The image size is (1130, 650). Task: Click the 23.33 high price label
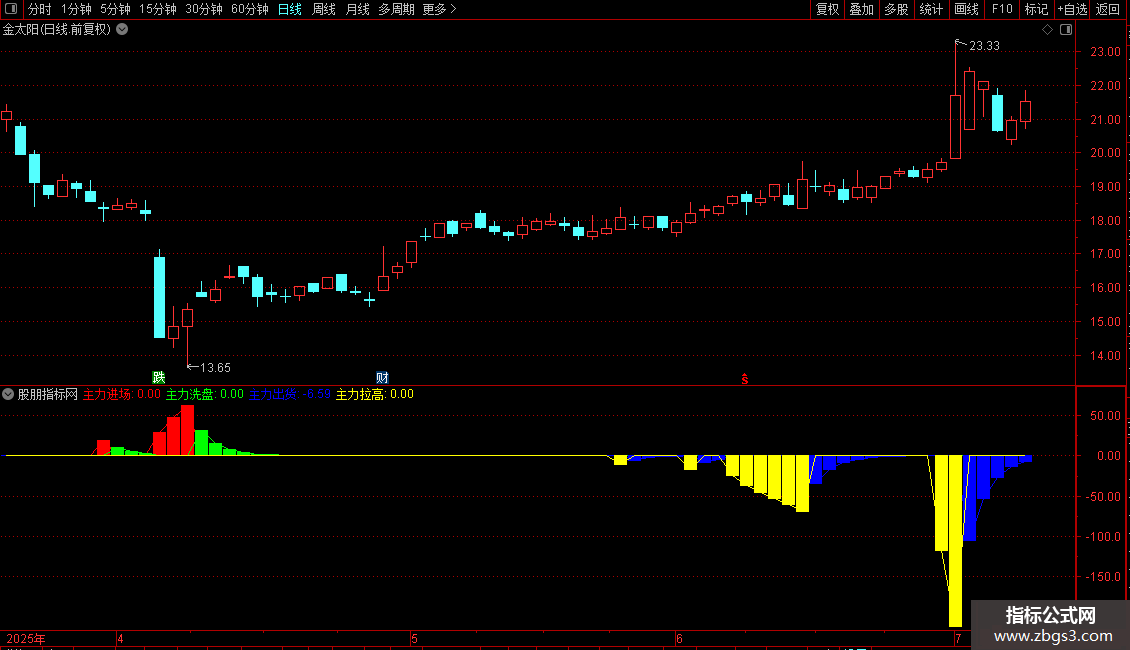tap(984, 46)
